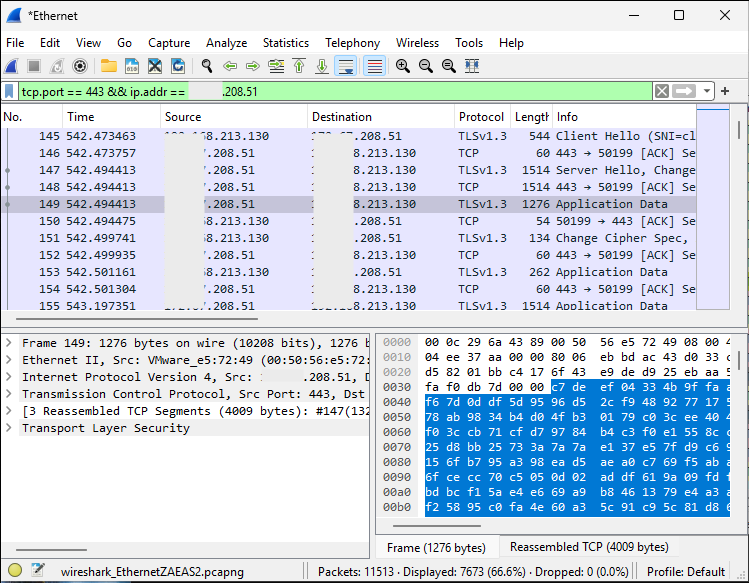Select packet 153 Application Data row
This screenshot has width=749, height=583.
point(349,272)
